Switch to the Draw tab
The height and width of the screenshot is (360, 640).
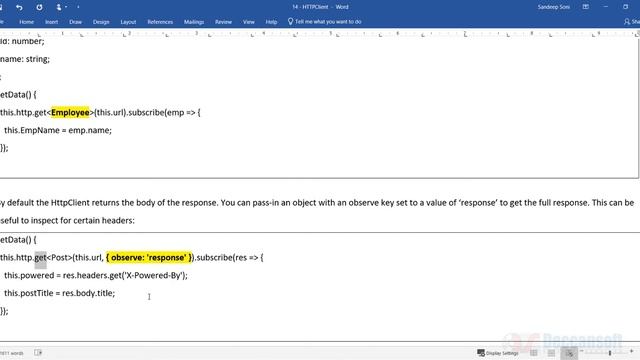point(76,22)
